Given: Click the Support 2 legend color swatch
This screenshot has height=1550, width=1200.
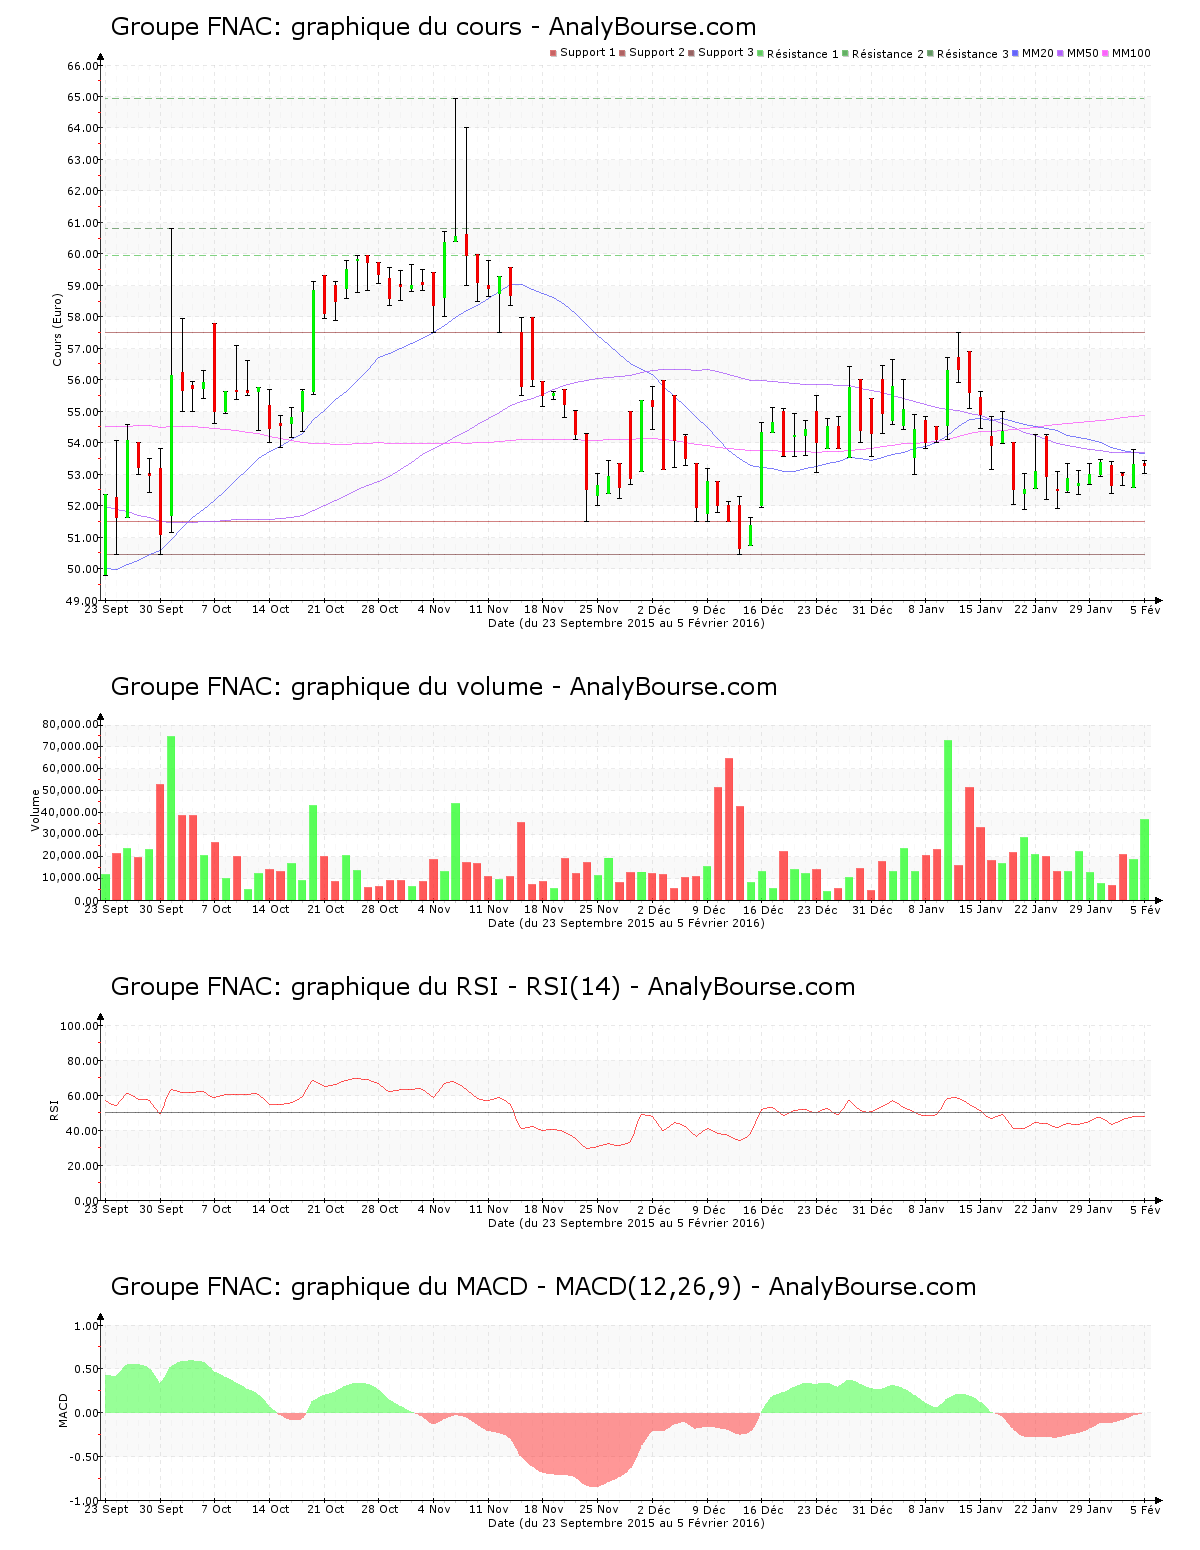Looking at the screenshot, I should coord(622,53).
